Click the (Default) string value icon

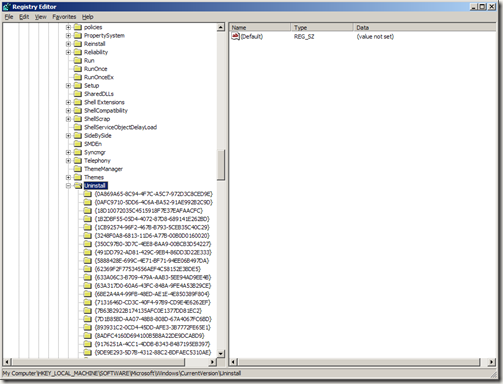click(x=236, y=36)
